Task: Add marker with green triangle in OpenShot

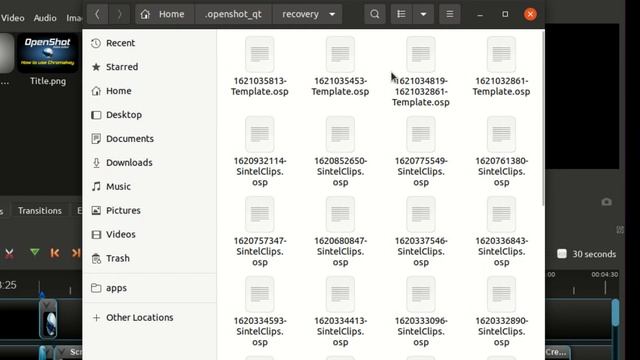Action: click(35, 253)
